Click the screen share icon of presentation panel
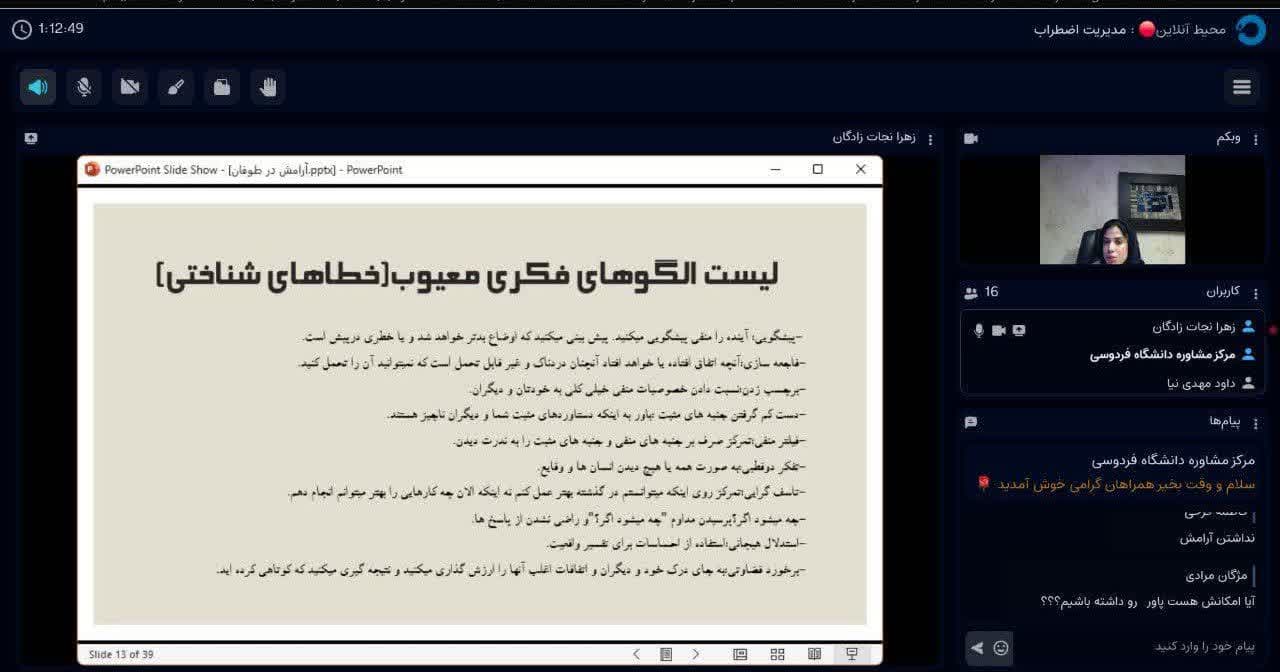The height and width of the screenshot is (672, 1280). click(31, 139)
